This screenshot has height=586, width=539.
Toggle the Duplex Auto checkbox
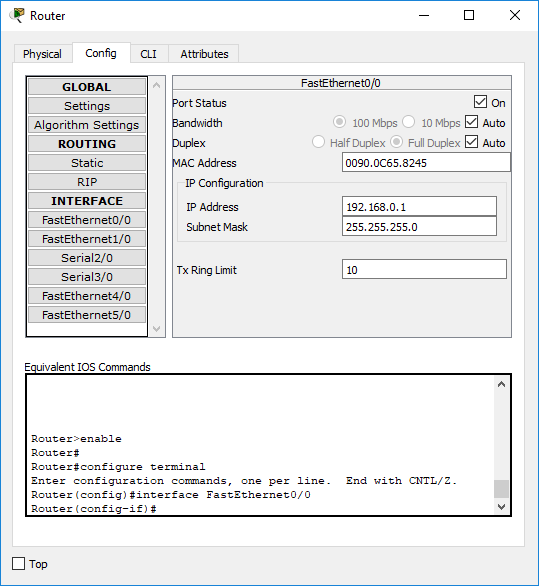[472, 142]
